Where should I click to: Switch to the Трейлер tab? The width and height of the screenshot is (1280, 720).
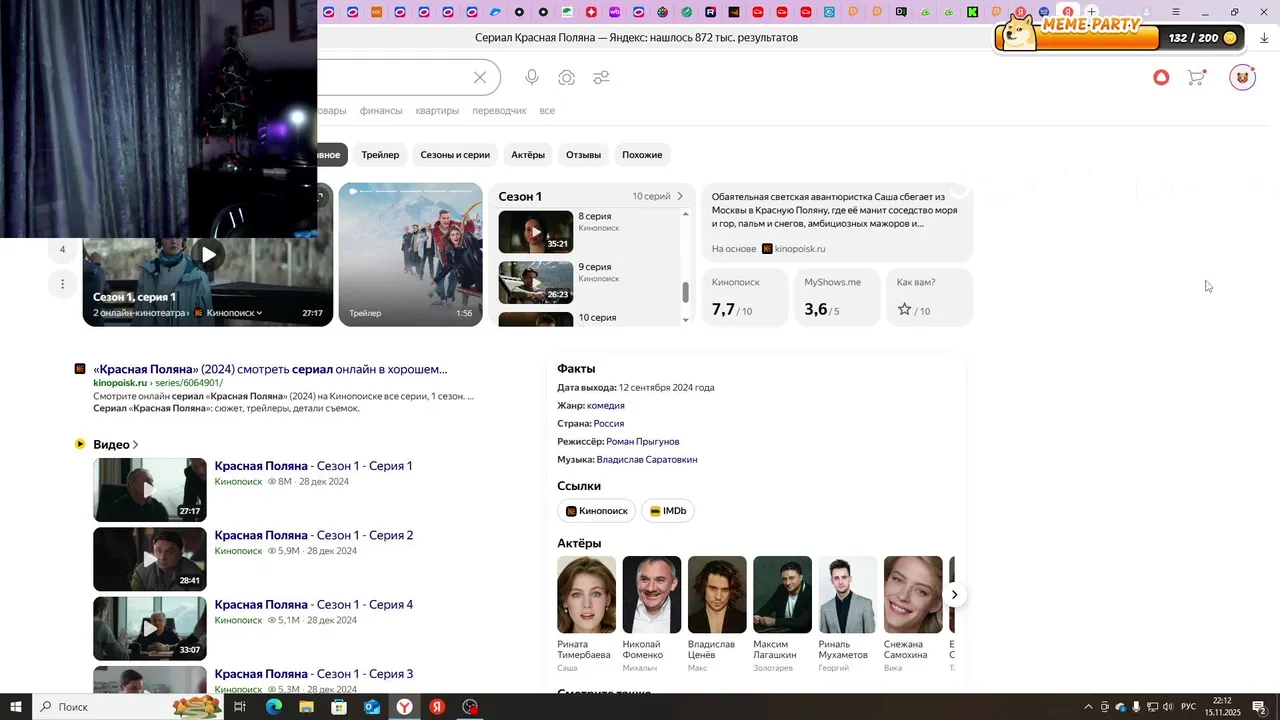pyautogui.click(x=380, y=155)
